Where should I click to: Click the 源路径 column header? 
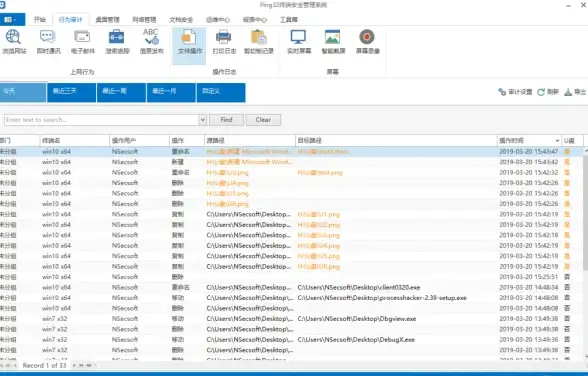[250, 141]
